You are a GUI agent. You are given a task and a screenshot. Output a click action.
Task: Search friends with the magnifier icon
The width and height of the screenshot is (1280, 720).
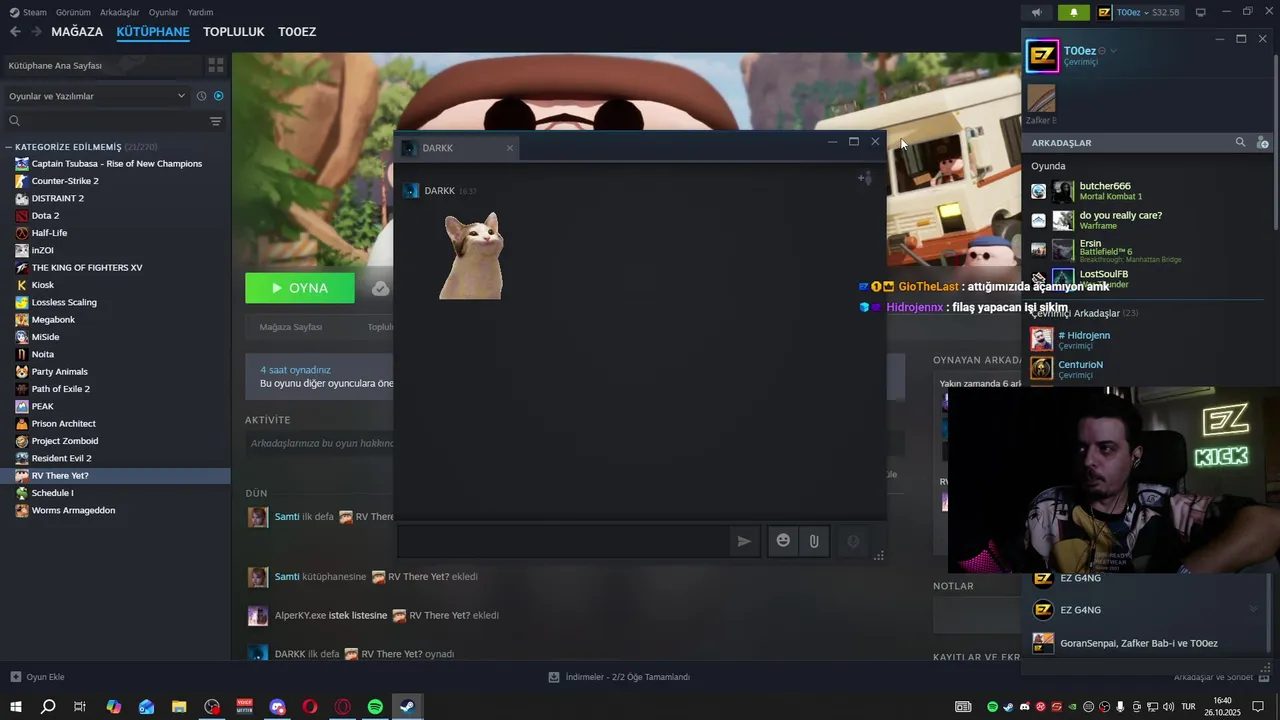[1240, 142]
